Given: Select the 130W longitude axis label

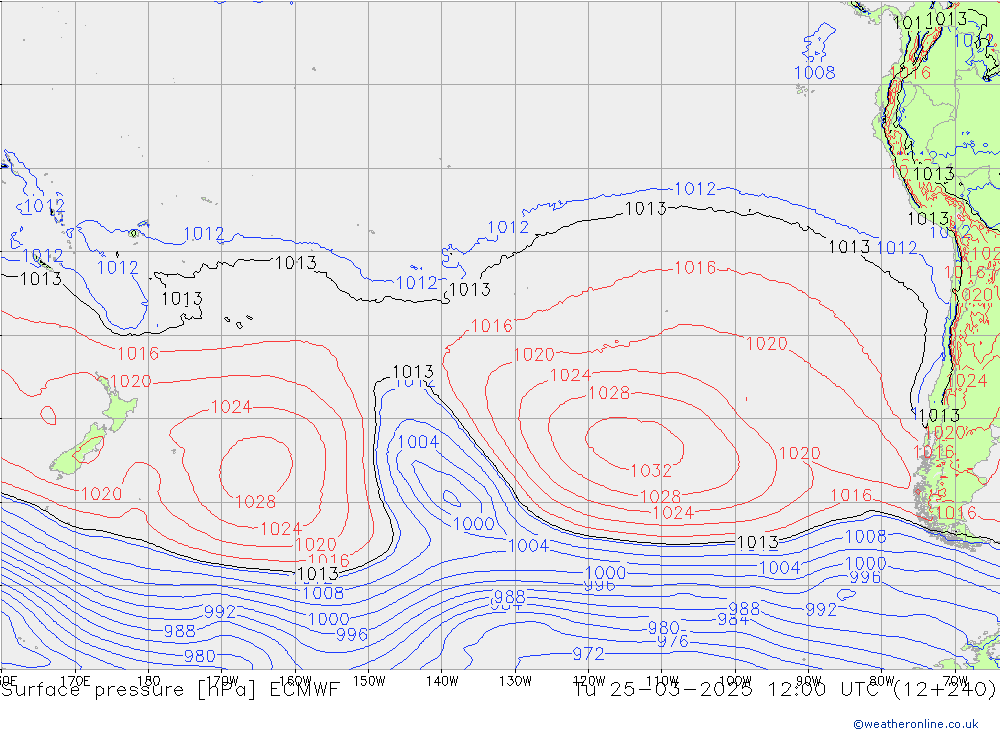Looking at the screenshot, I should coord(515,680).
